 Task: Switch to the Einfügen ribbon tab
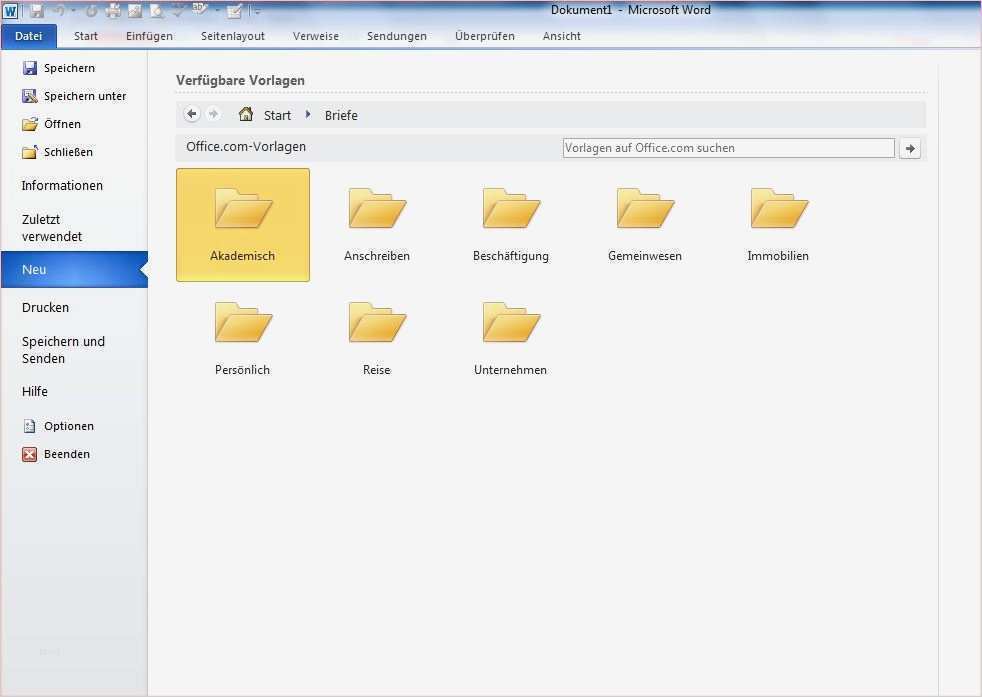149,36
